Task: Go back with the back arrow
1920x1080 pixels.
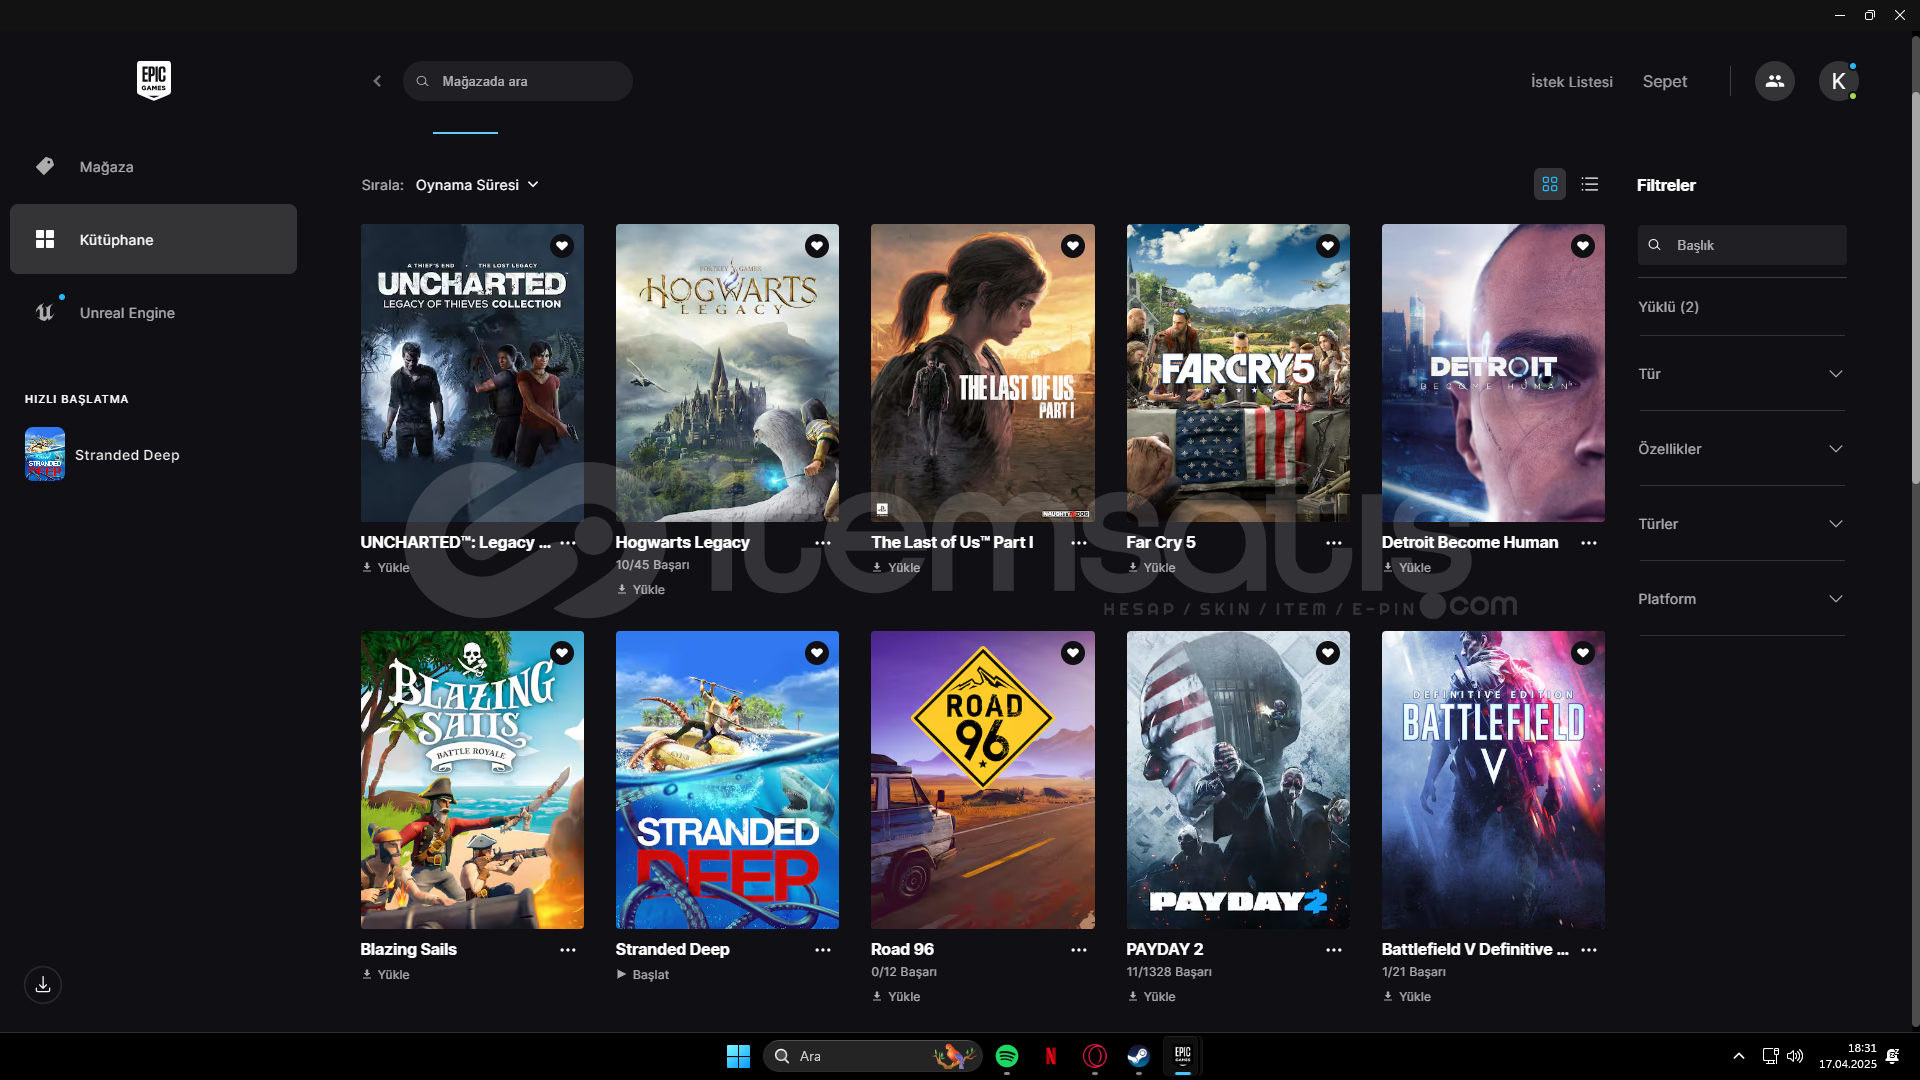Action: pyautogui.click(x=377, y=81)
